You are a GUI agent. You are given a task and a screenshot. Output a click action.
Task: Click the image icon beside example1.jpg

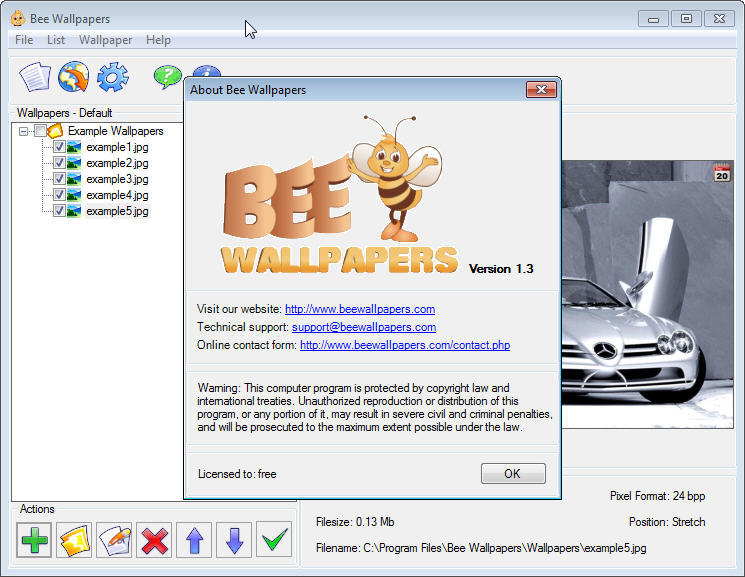pyautogui.click(x=74, y=147)
